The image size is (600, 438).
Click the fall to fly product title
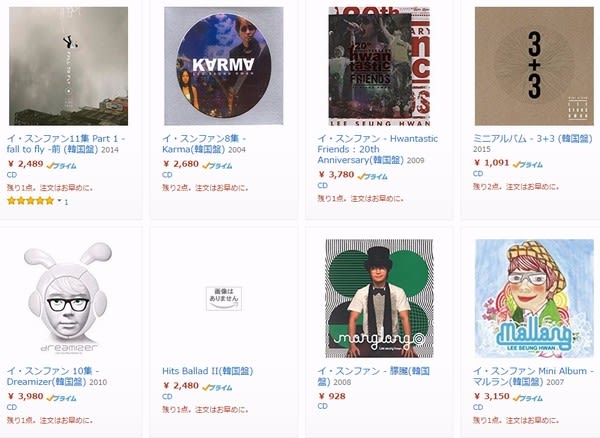[65, 144]
